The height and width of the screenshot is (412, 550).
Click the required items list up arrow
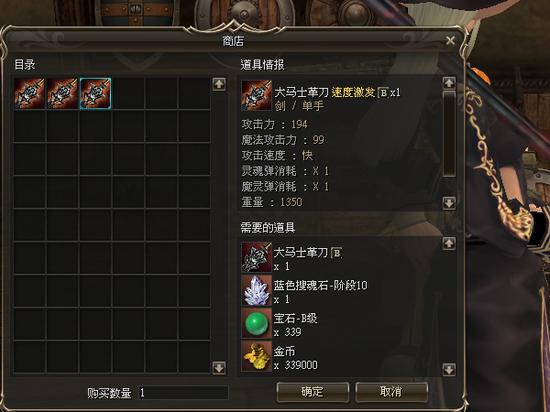tap(449, 243)
